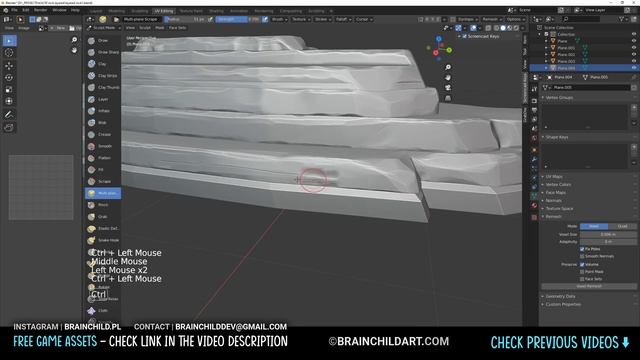Select the Smooth brush
This screenshot has width=640, height=360.
click(102, 146)
